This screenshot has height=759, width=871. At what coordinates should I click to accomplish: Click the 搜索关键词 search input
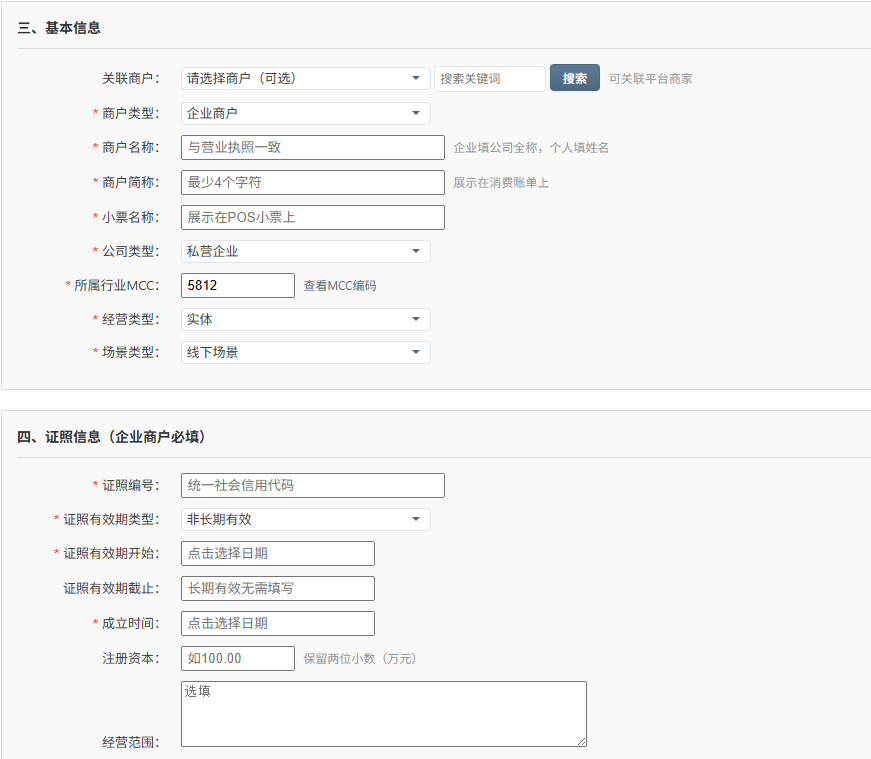point(489,78)
